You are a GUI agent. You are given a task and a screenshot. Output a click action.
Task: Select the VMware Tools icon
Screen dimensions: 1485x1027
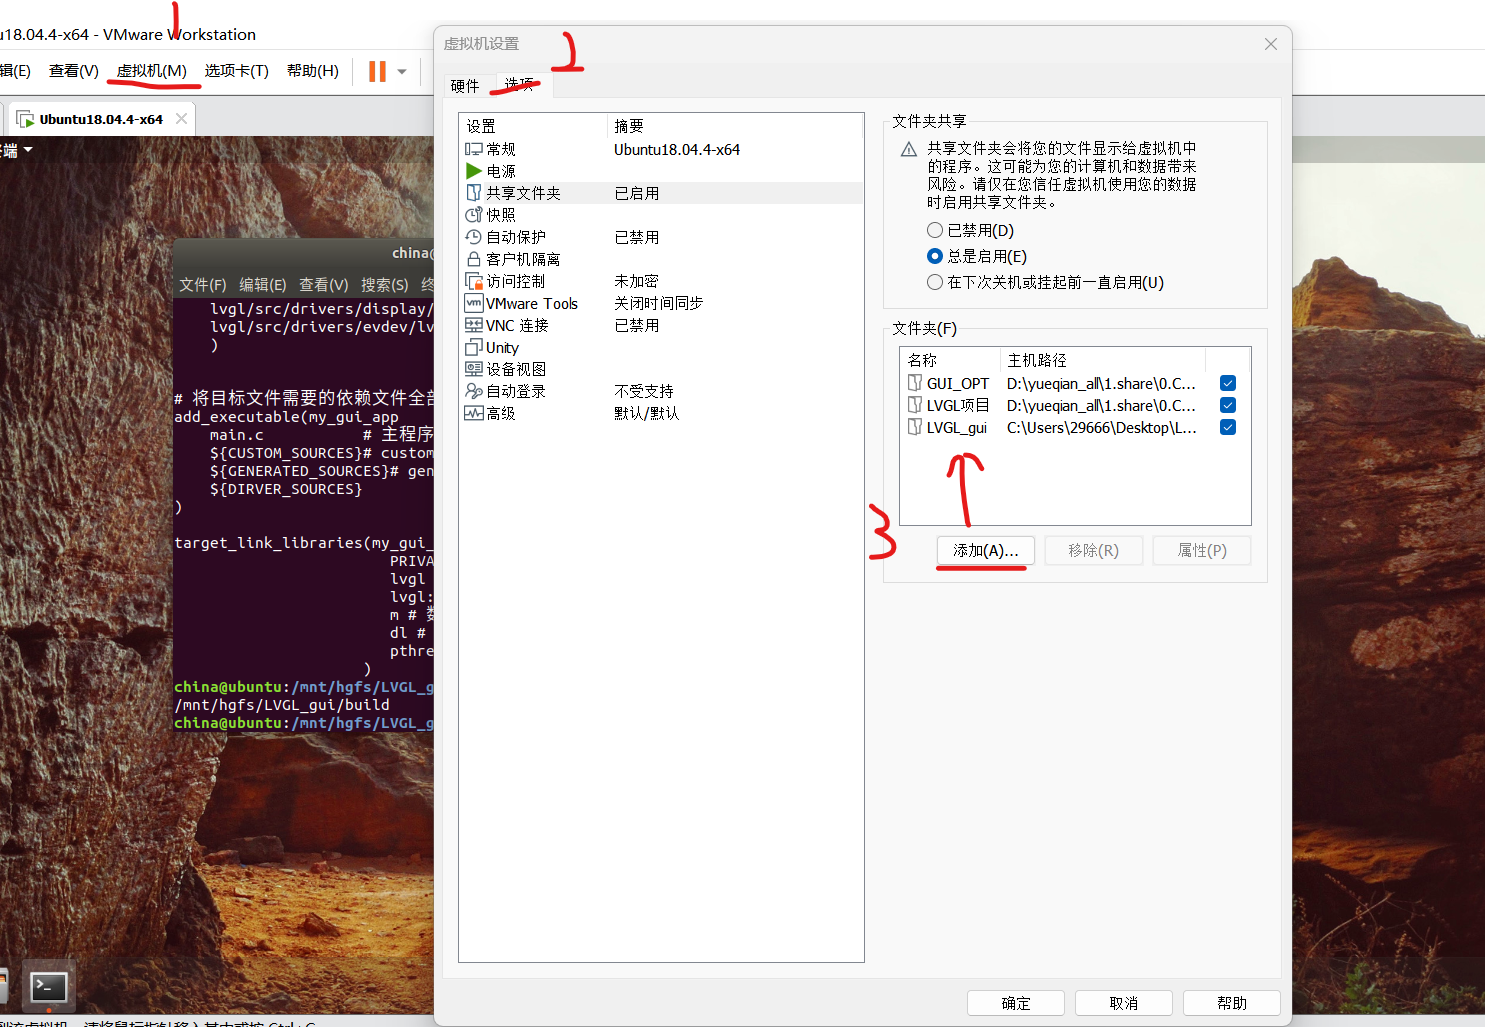[474, 303]
